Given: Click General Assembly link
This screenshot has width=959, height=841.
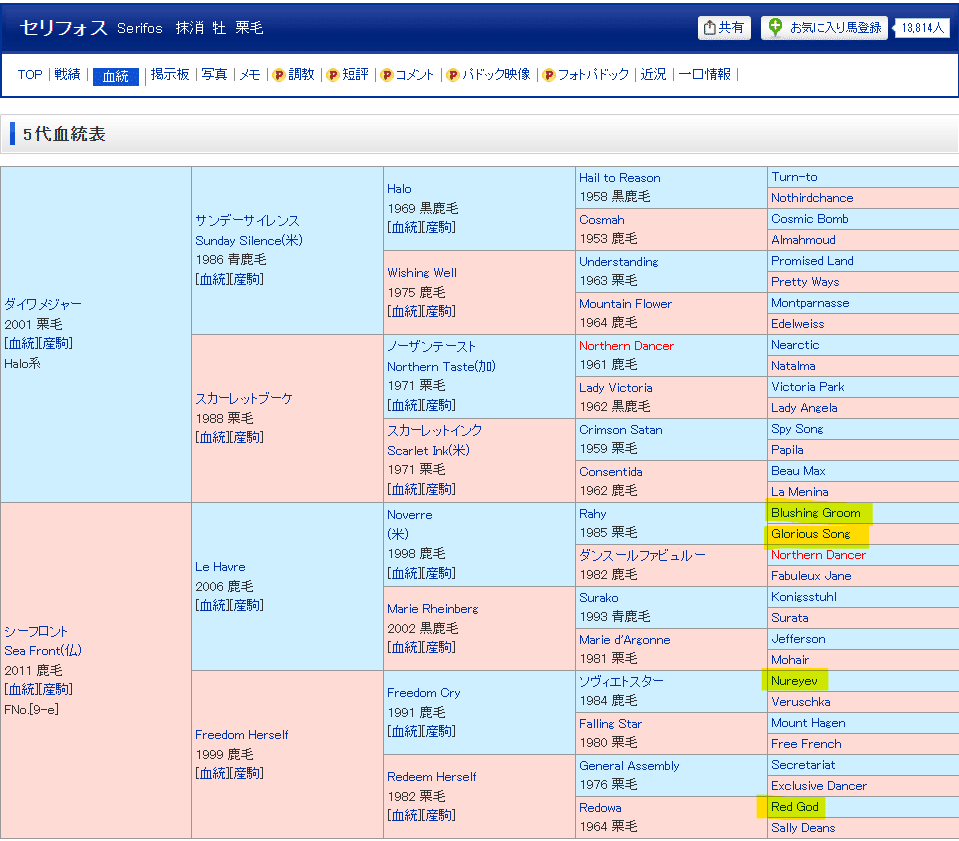Looking at the screenshot, I should pyautogui.click(x=629, y=766).
